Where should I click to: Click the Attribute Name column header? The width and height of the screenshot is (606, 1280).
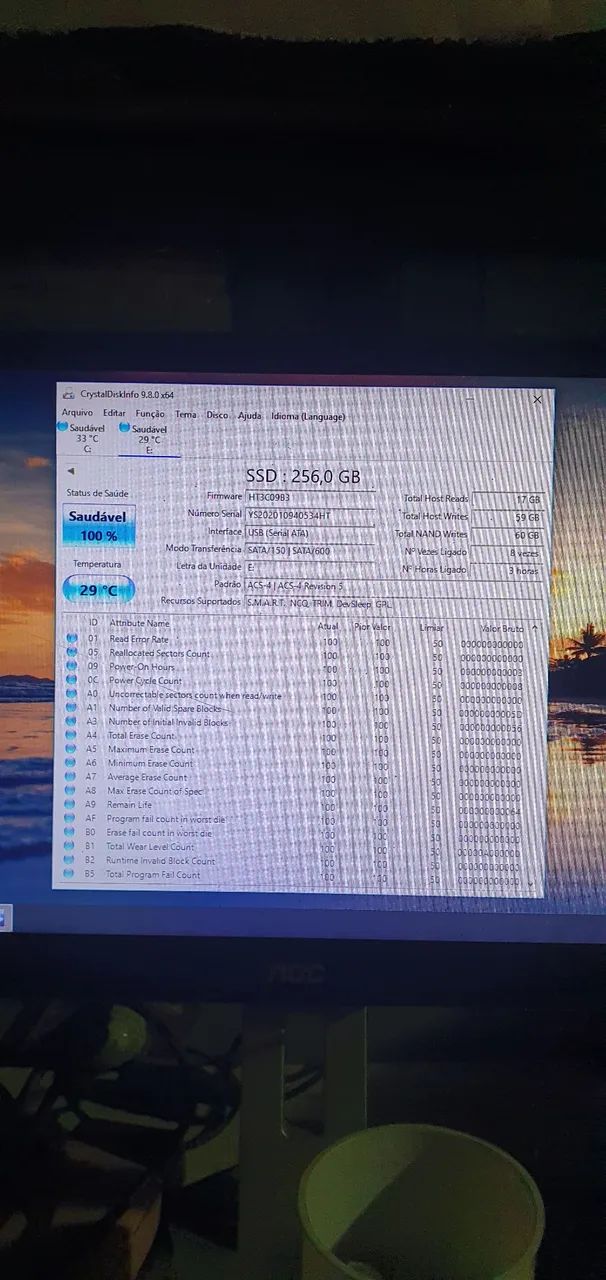(x=139, y=624)
